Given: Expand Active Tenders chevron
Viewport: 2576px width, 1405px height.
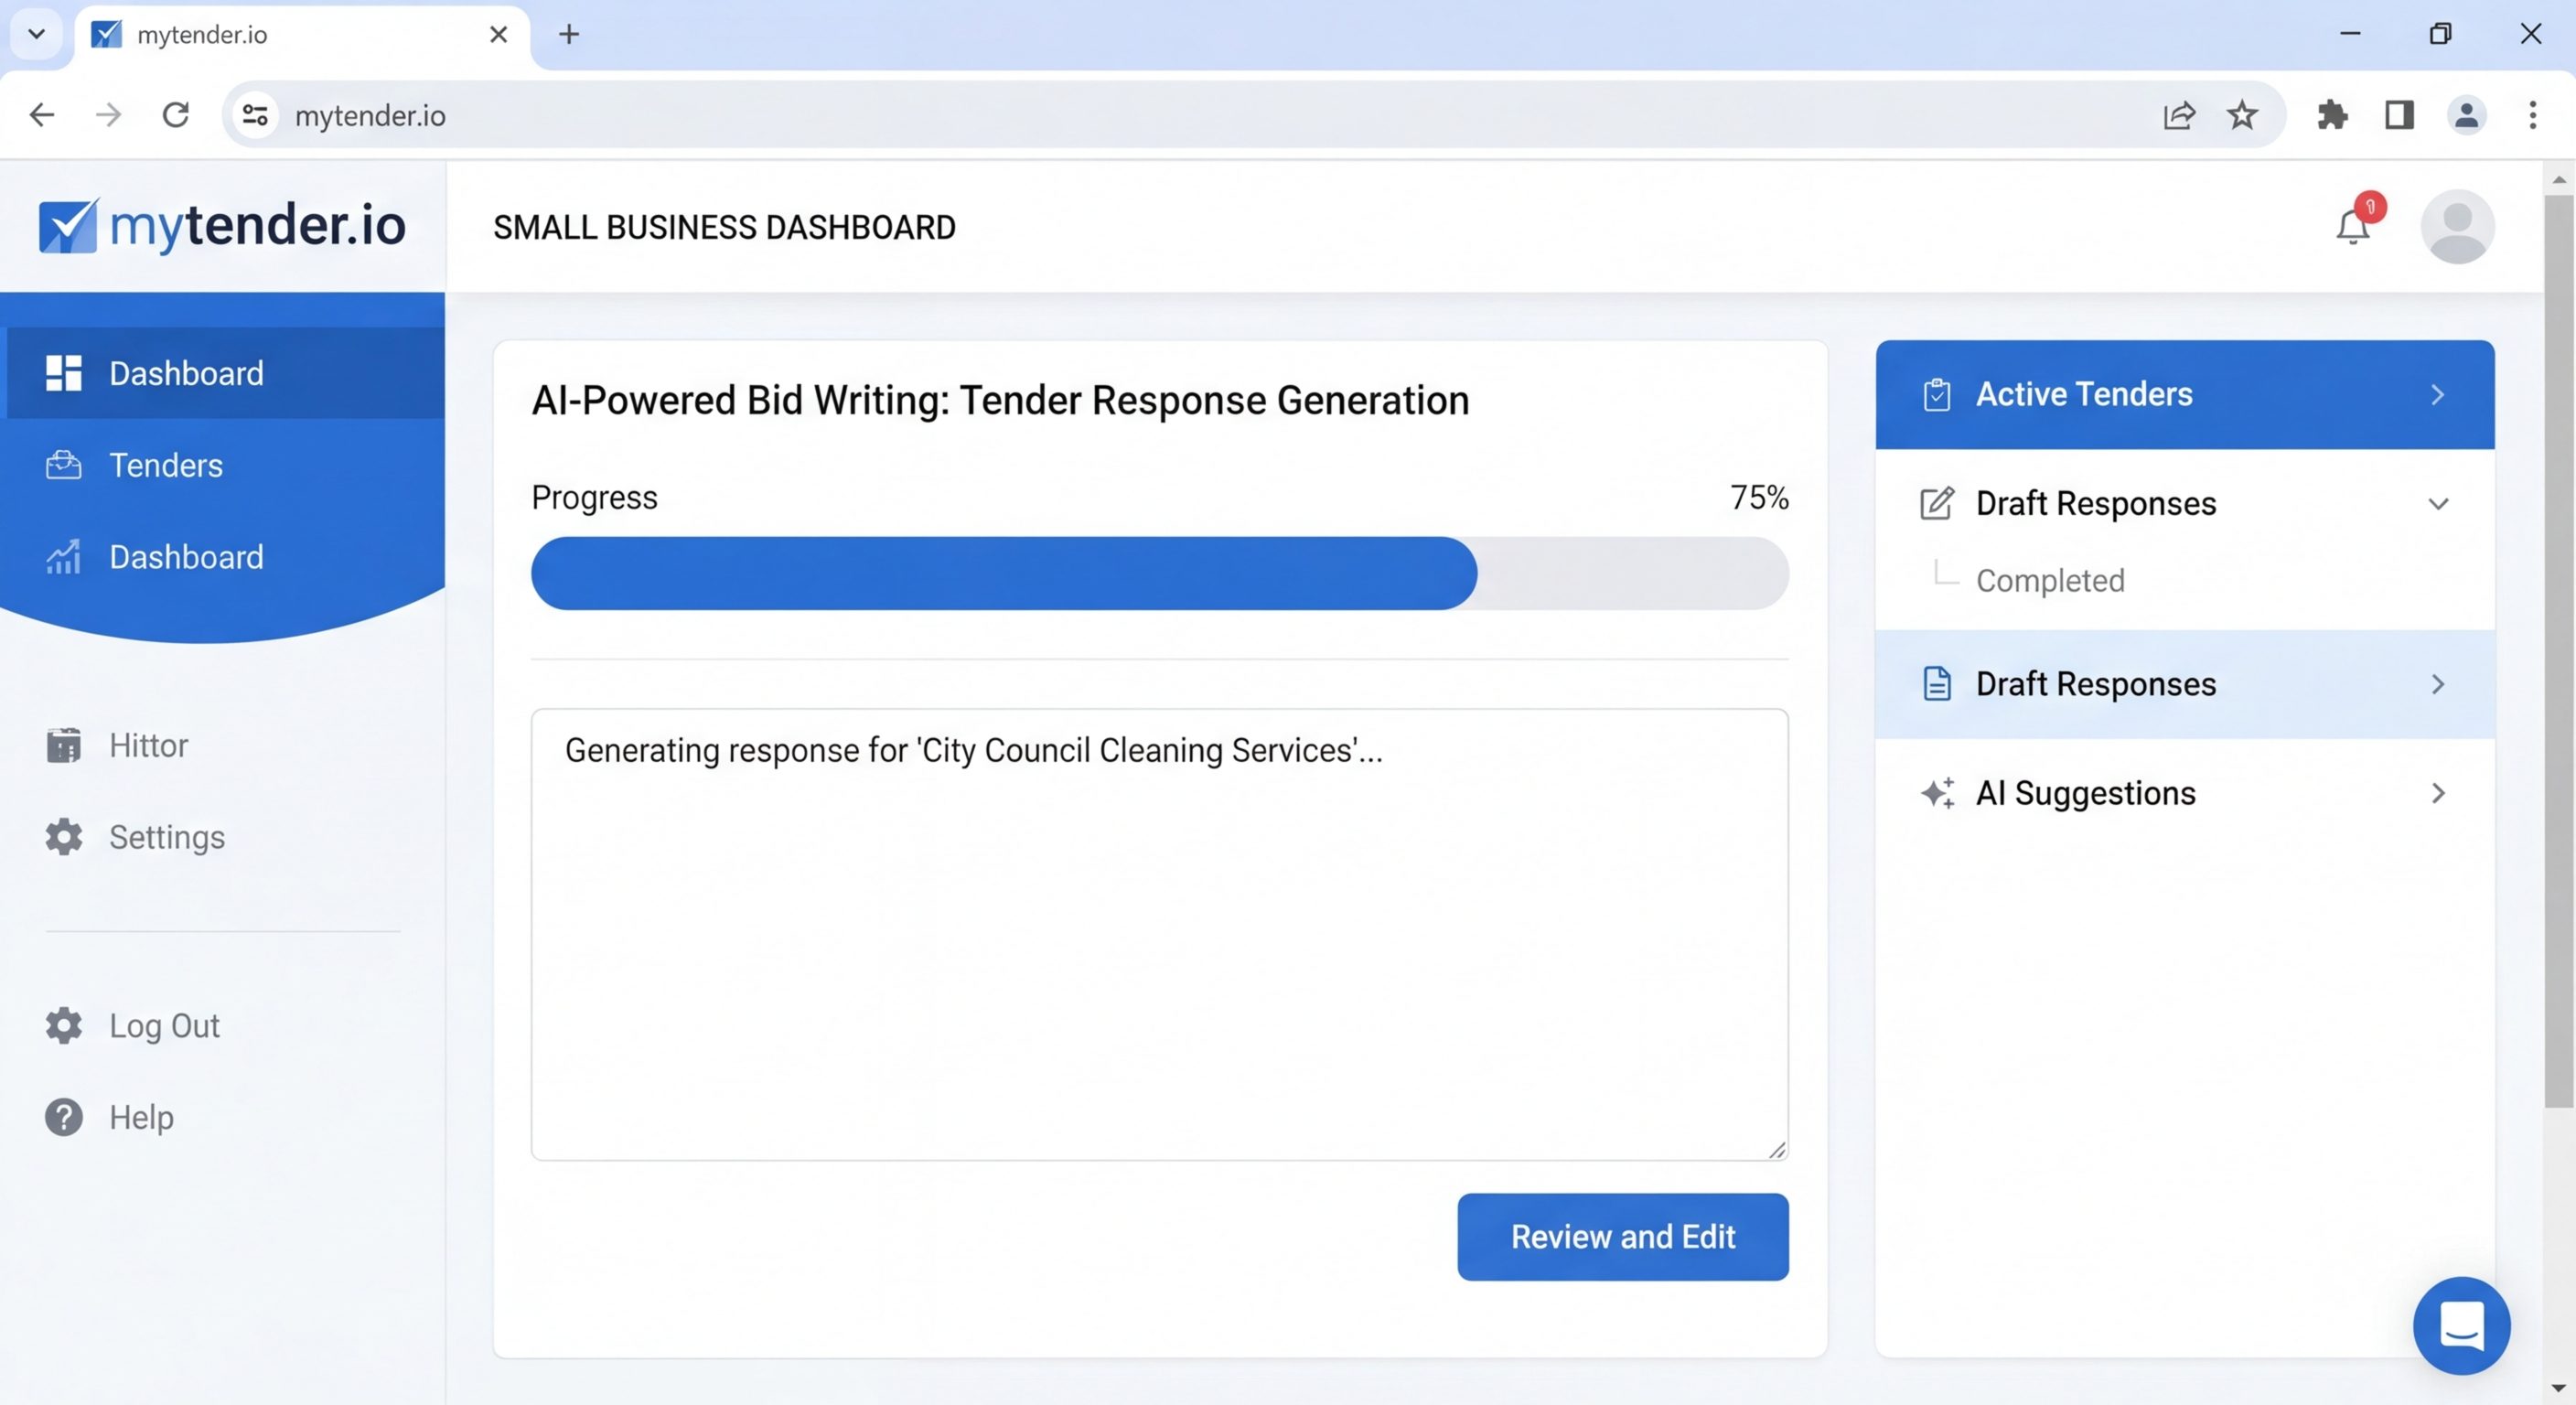Looking at the screenshot, I should coord(2438,395).
